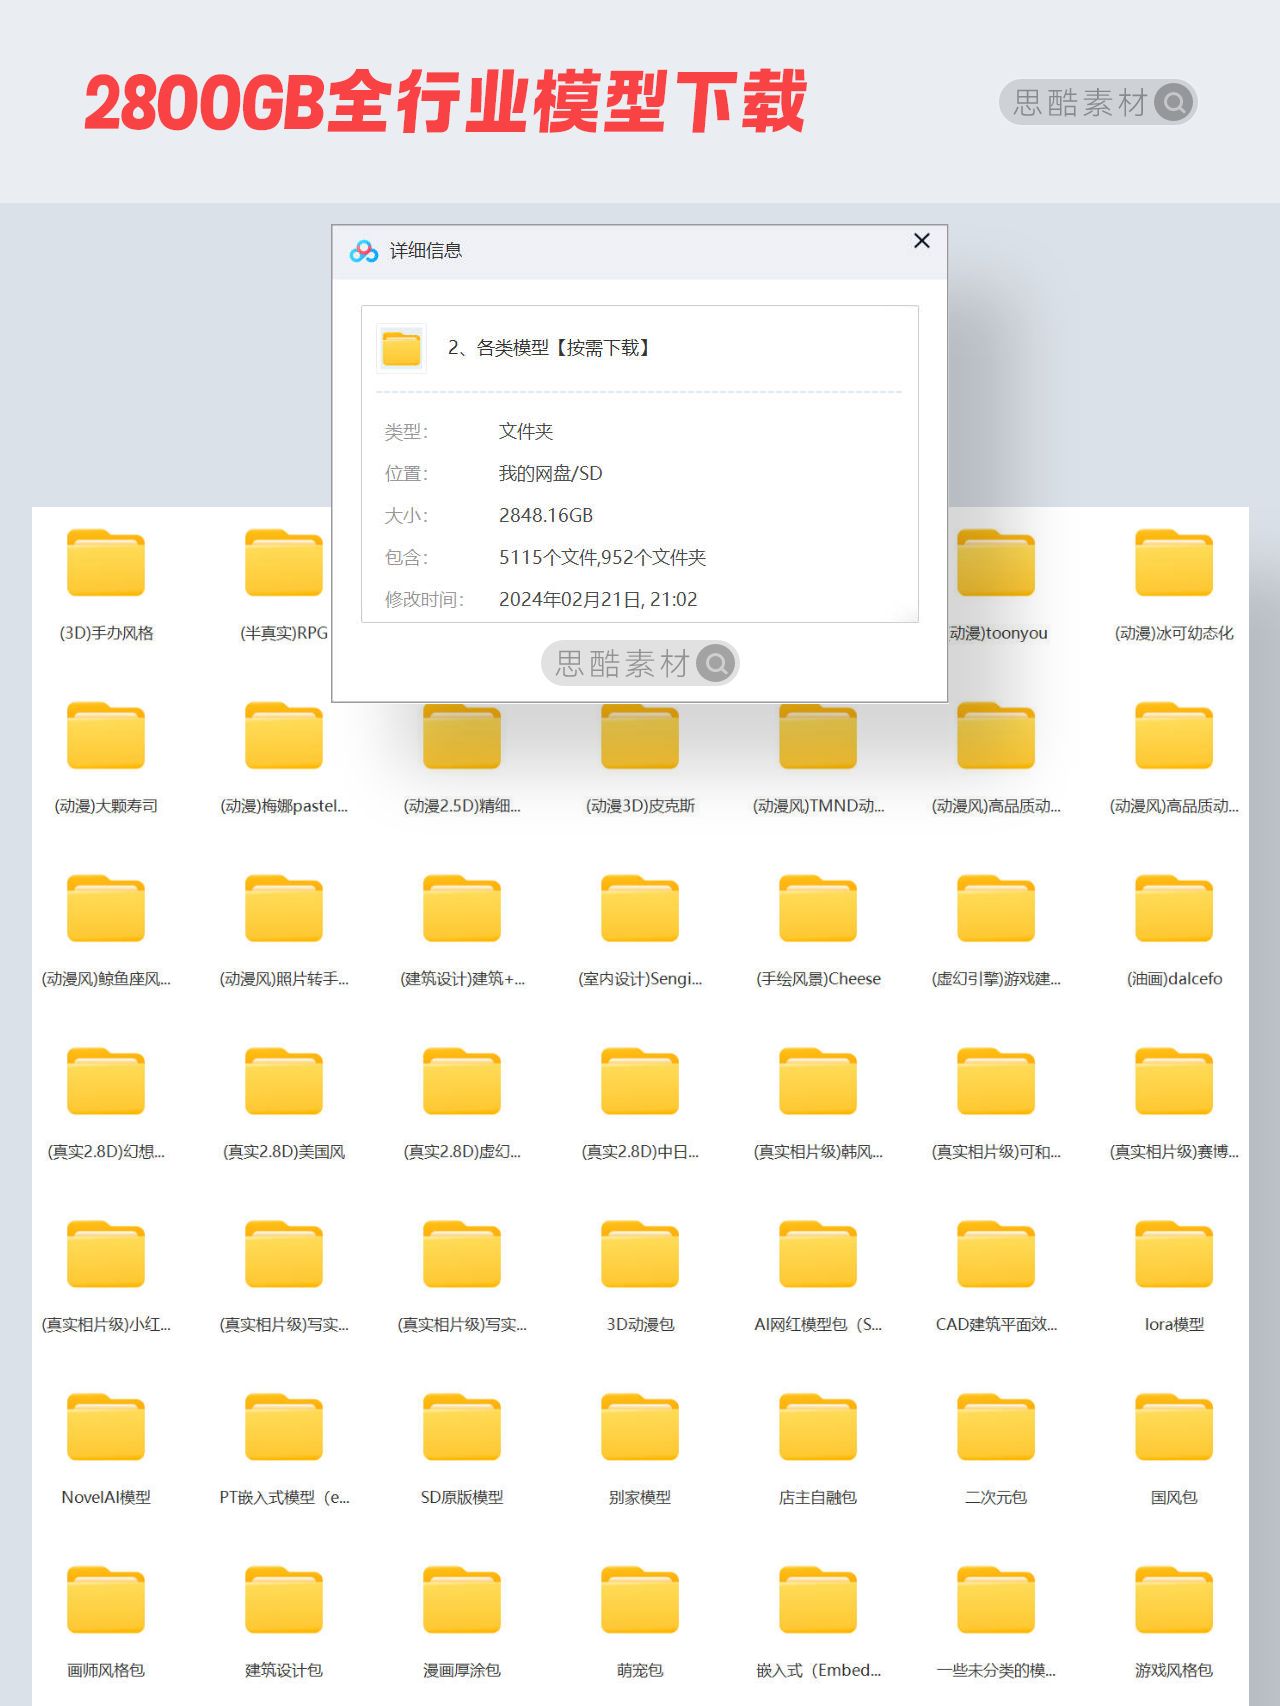
Task: Open the (动漫风)鲸鱼座风 folder
Action: pyautogui.click(x=106, y=908)
